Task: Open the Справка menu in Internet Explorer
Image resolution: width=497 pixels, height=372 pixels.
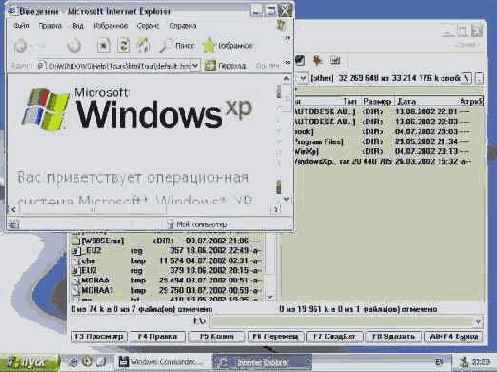Action: (x=183, y=26)
